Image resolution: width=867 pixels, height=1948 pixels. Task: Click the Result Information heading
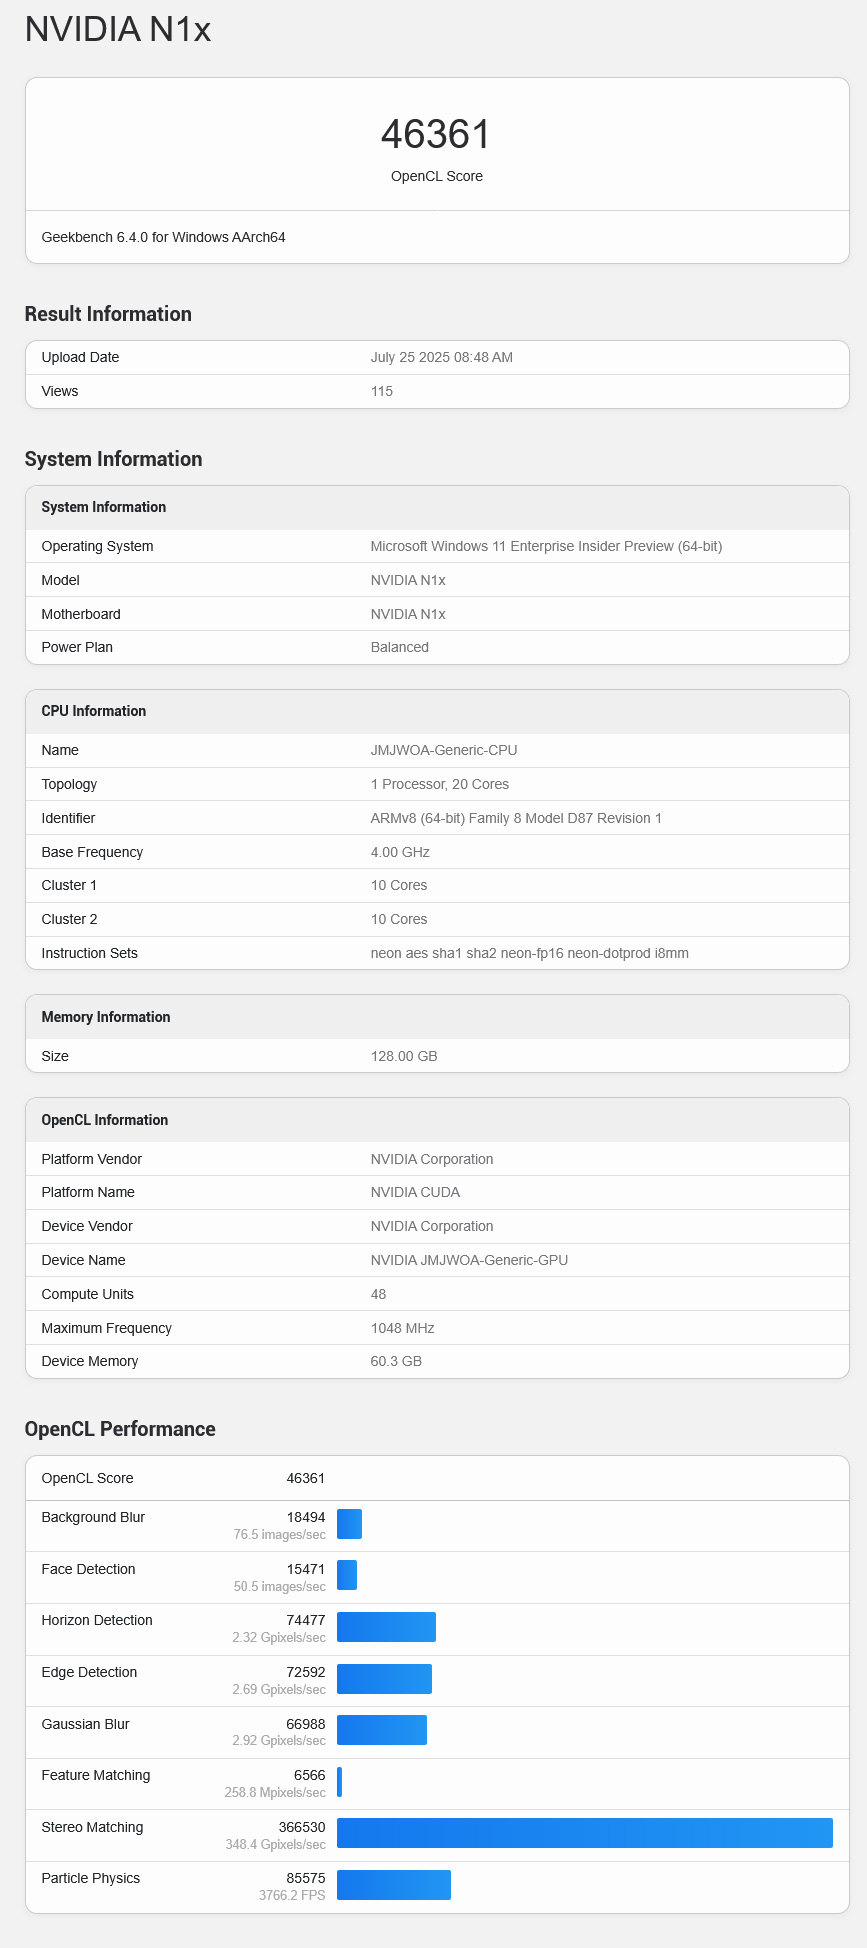coord(108,314)
